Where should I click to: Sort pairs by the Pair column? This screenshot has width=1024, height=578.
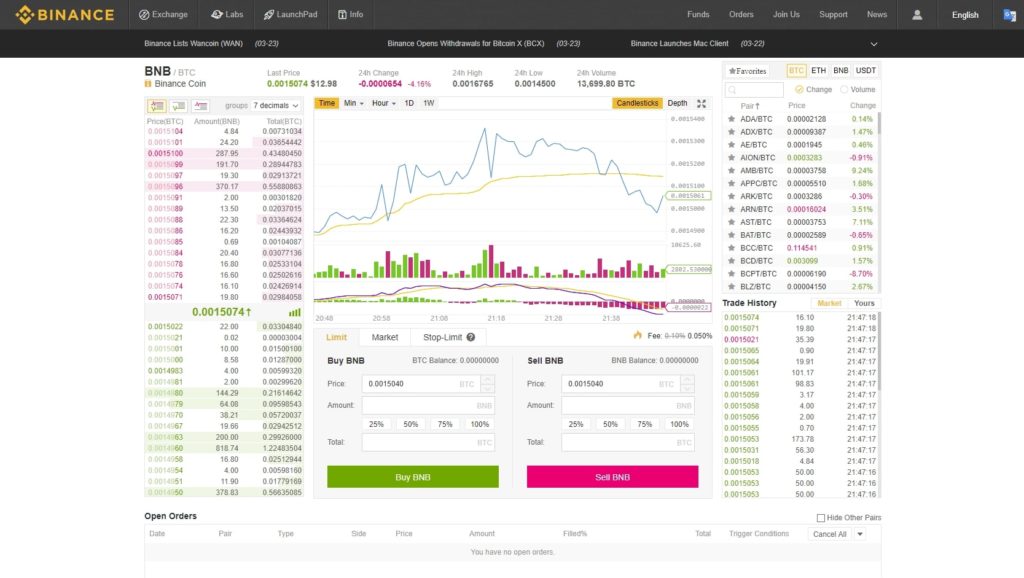(750, 106)
